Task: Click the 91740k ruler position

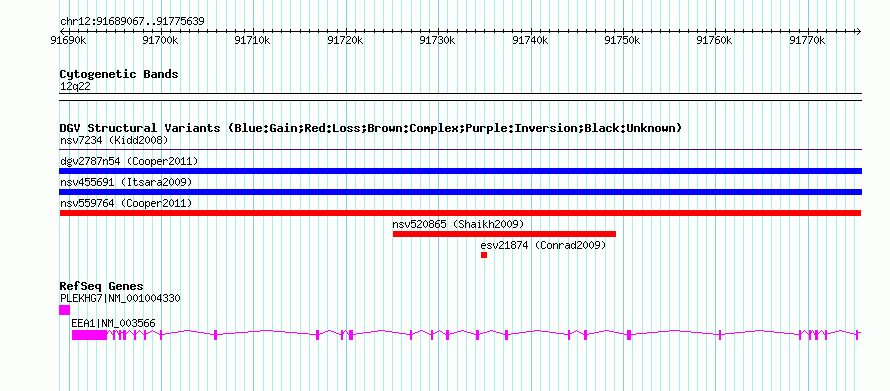Action: coord(531,40)
